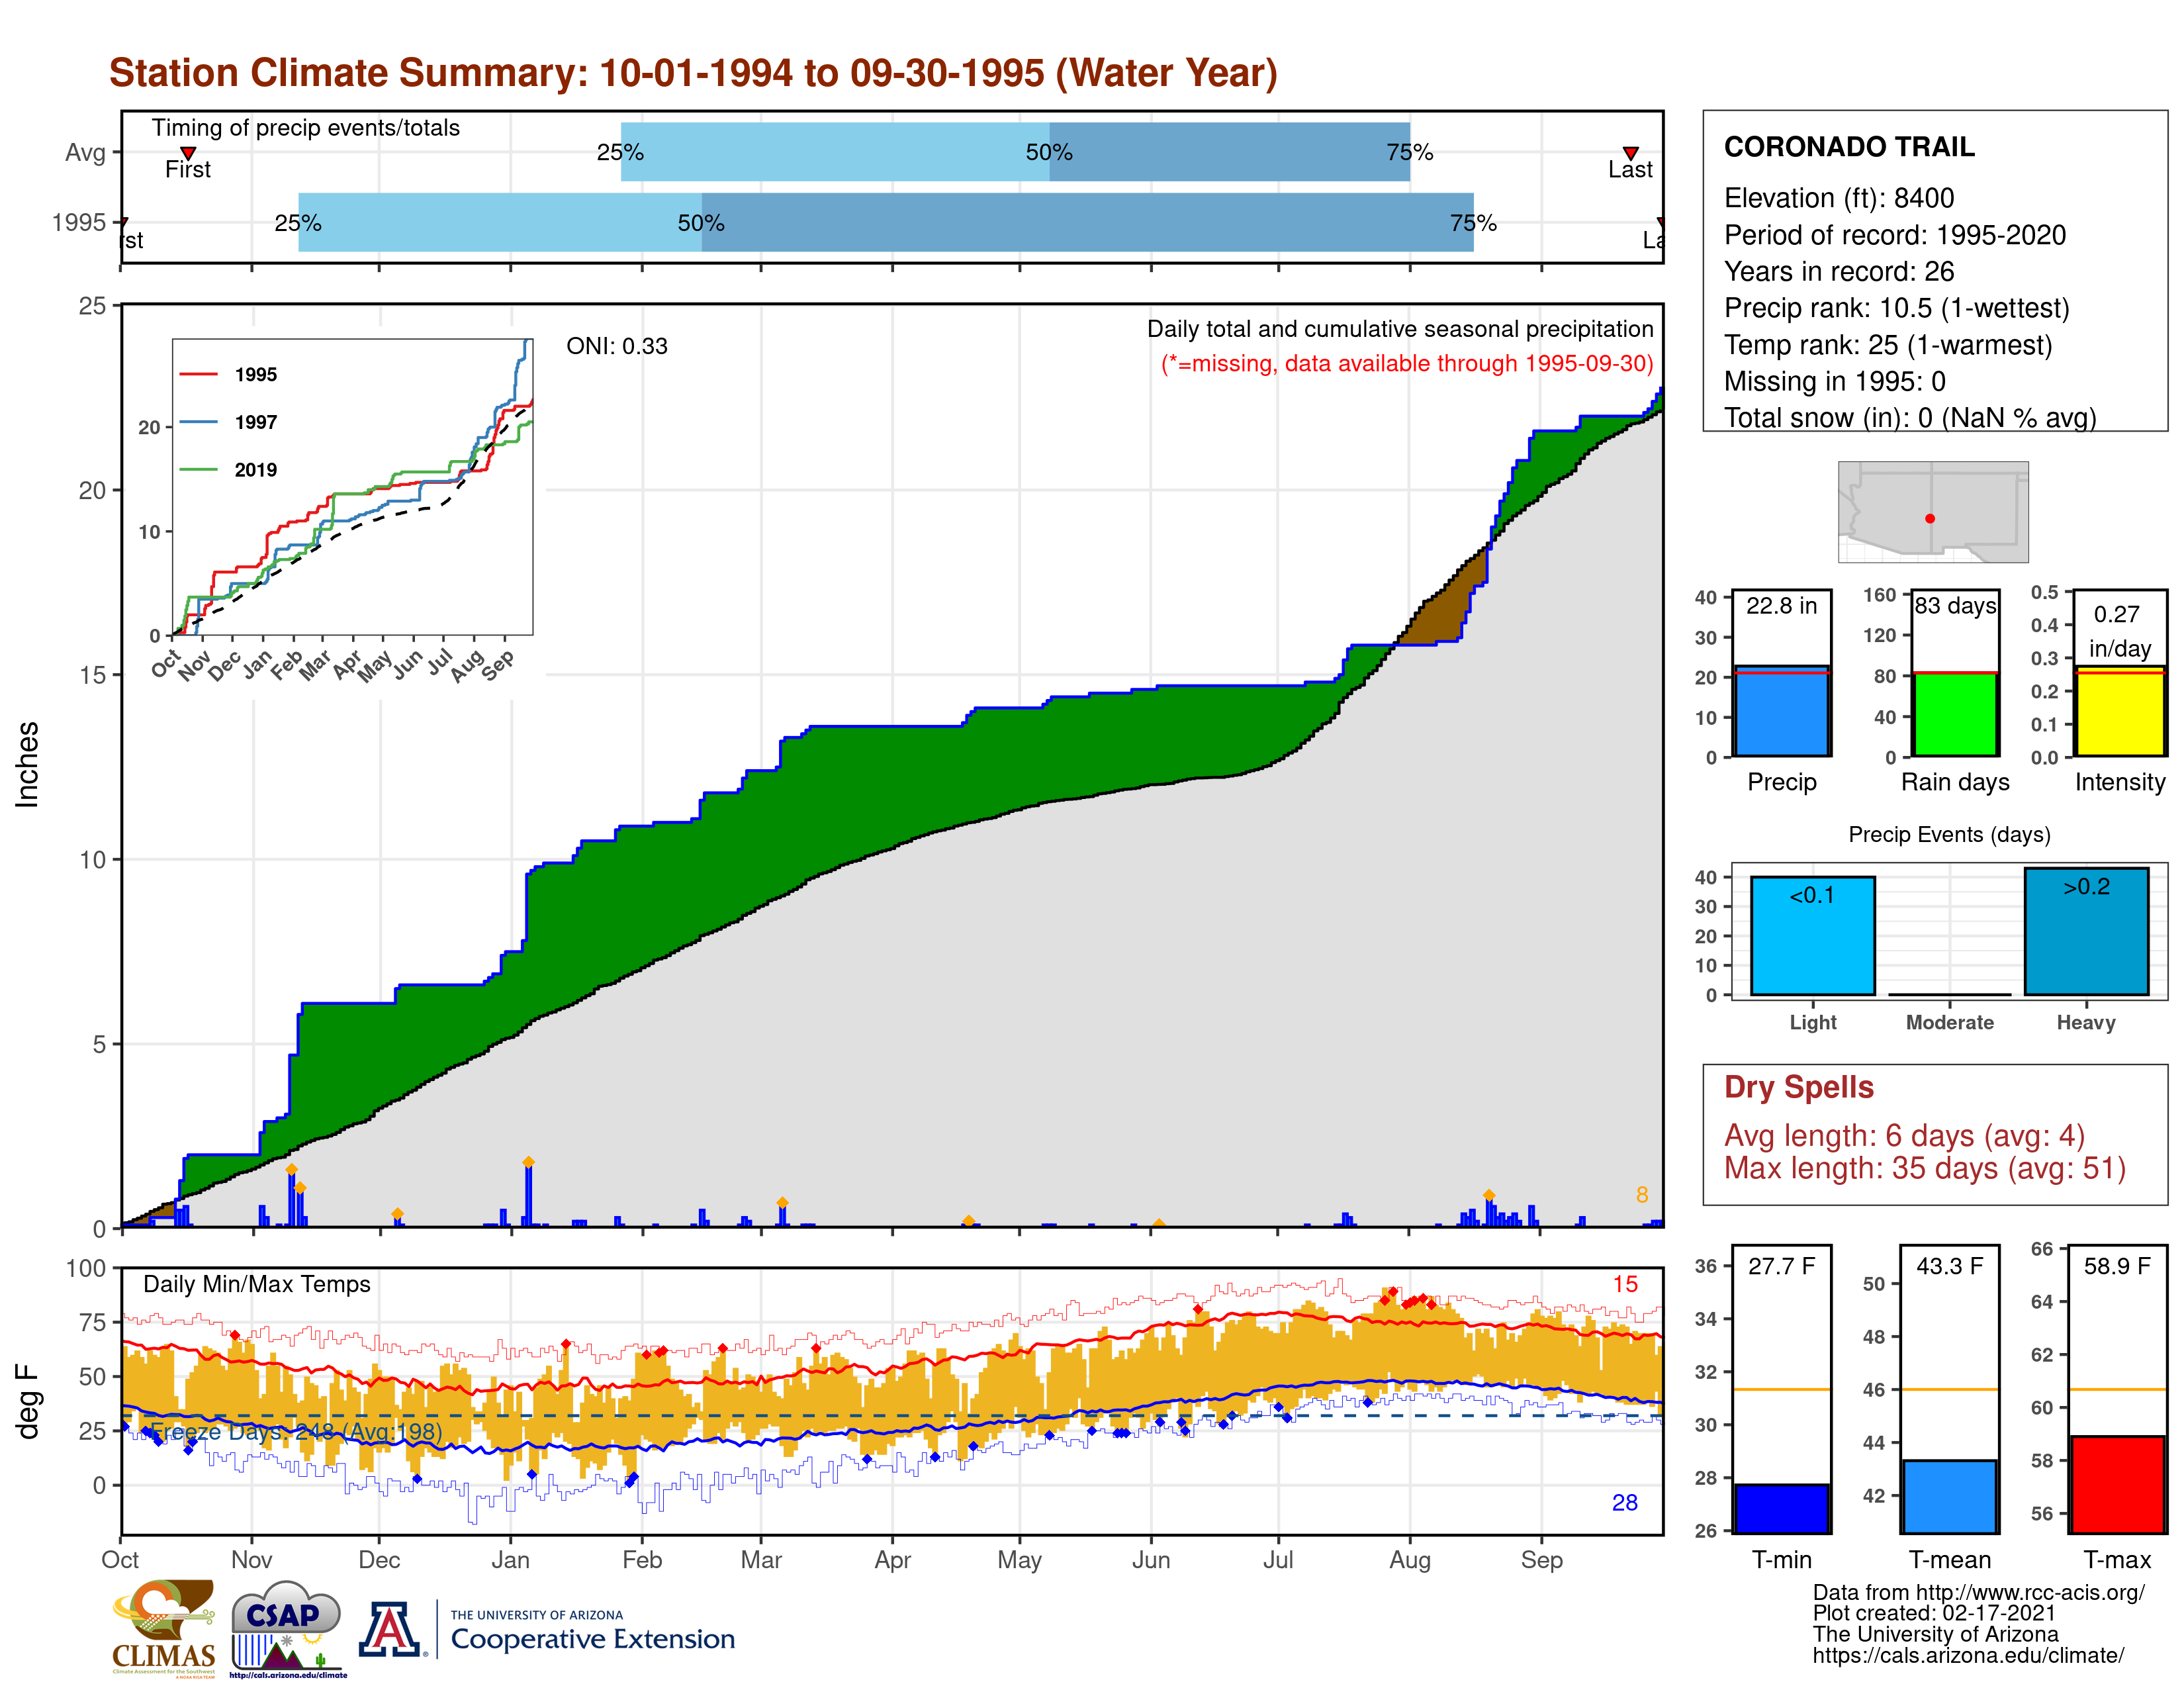Click Temp rank: 25 line
This screenshot has width=2184, height=1688.
tap(1888, 345)
